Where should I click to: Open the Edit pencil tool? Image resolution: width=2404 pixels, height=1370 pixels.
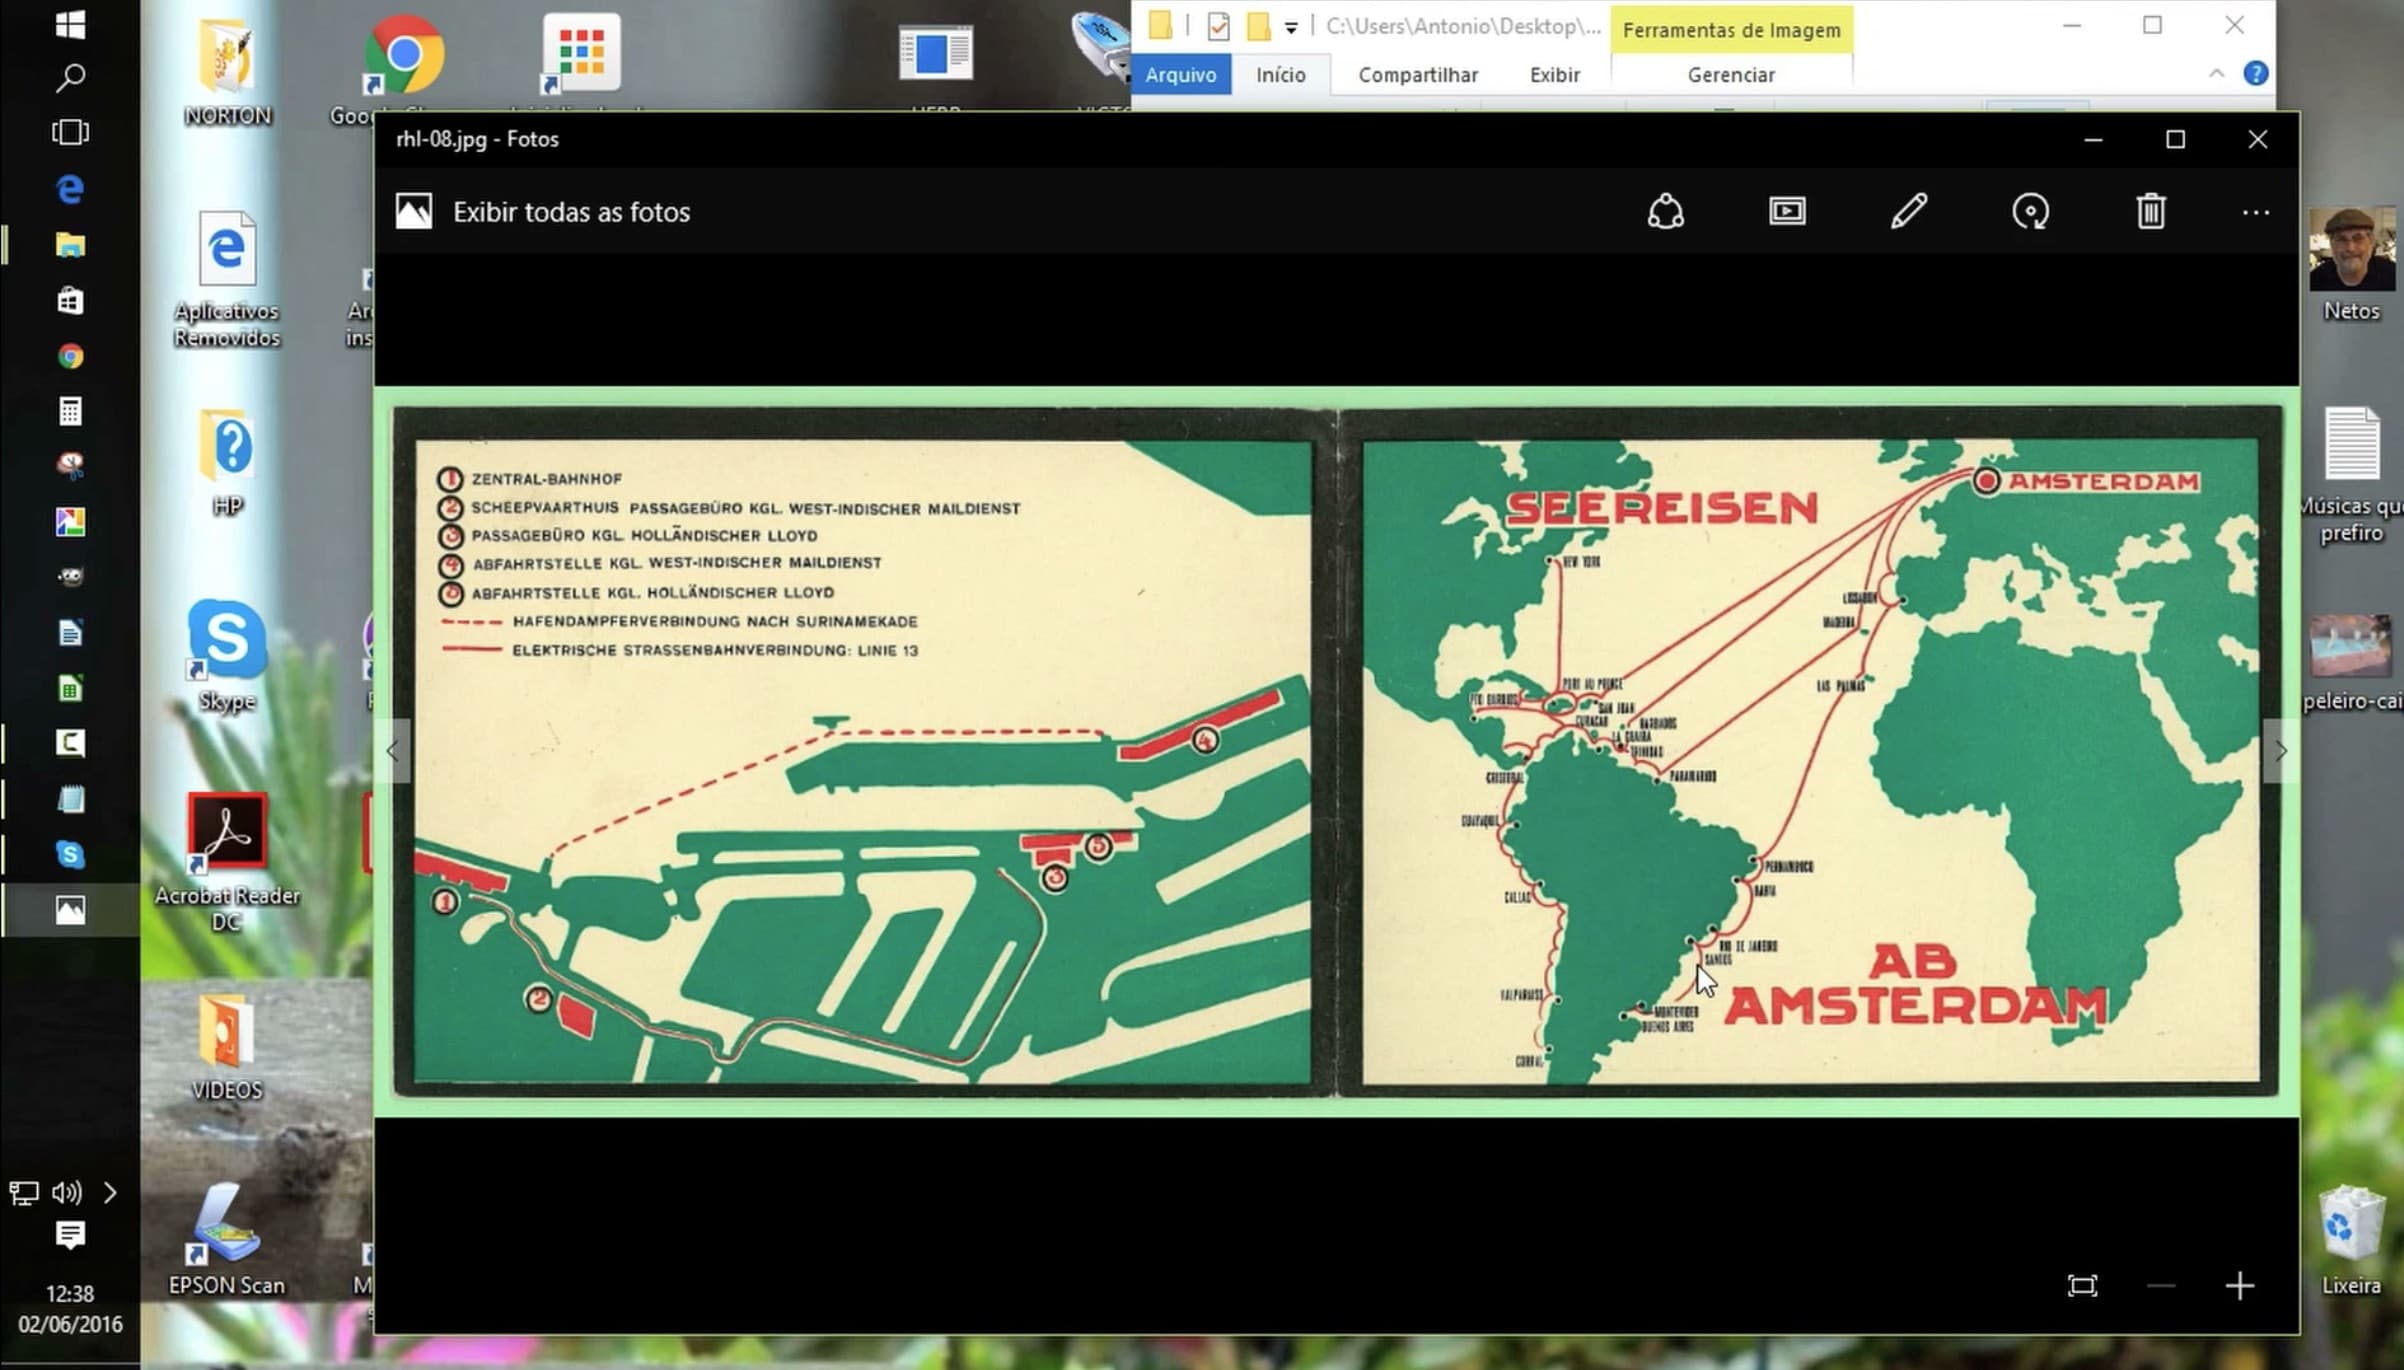[1909, 212]
